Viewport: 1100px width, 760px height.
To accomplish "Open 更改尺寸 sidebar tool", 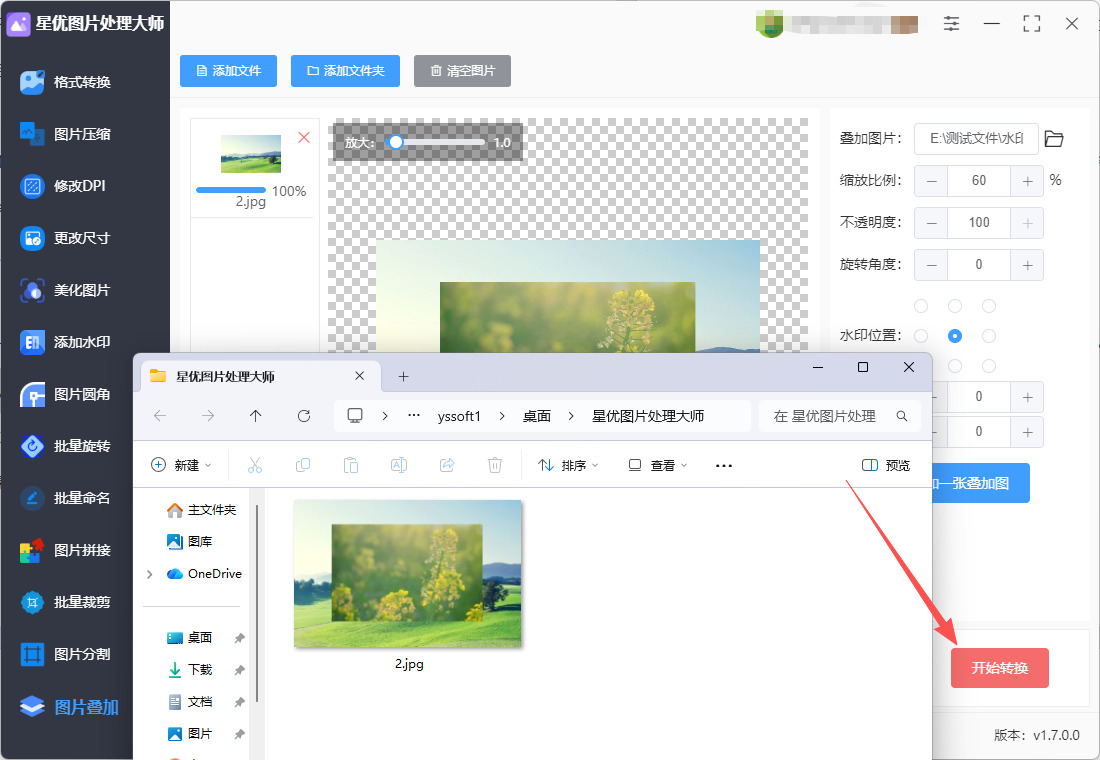I will pyautogui.click(x=65, y=238).
